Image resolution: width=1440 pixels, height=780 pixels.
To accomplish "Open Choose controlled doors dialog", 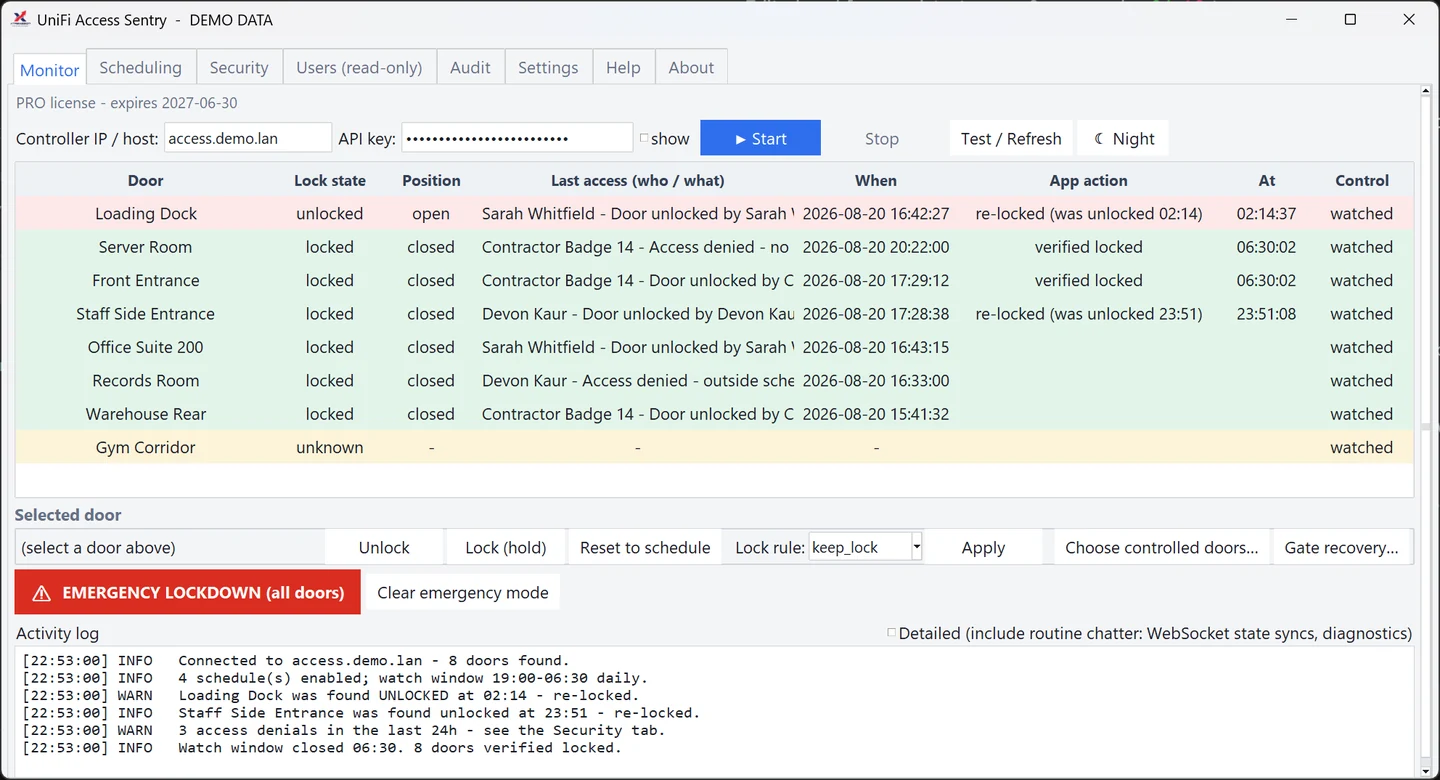I will click(x=1162, y=547).
